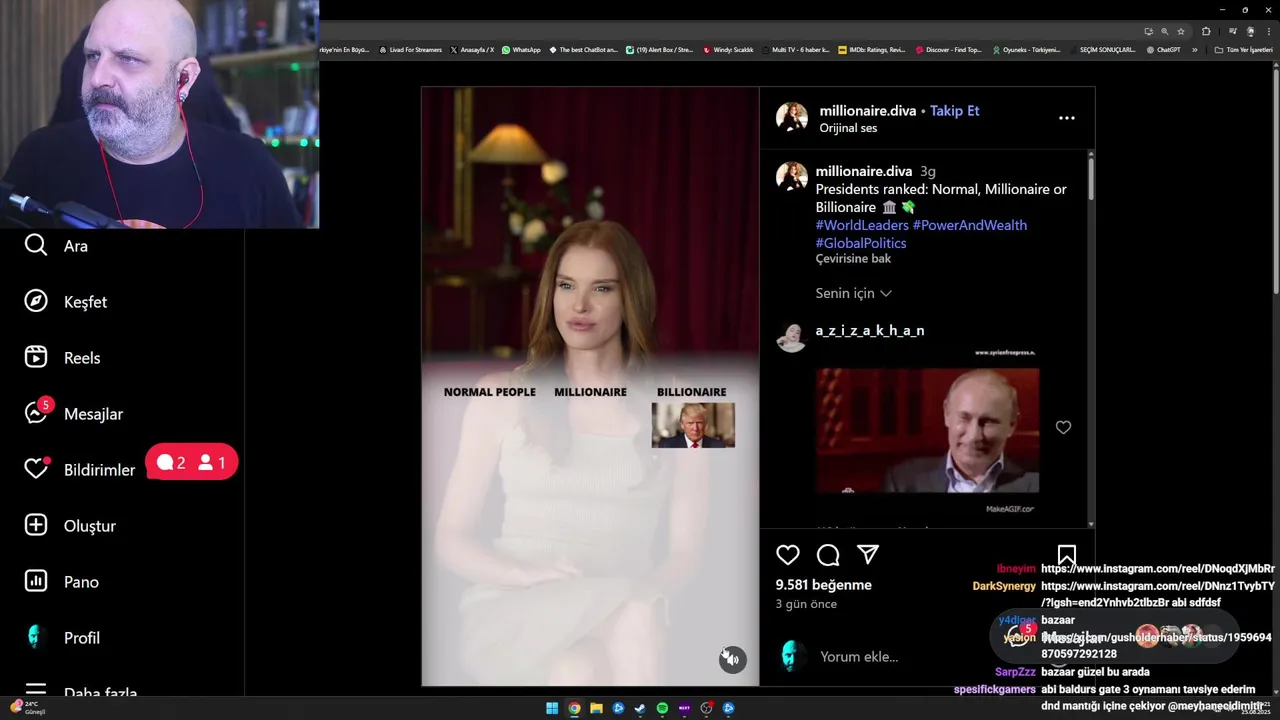Viewport: 1280px width, 720px height.
Task: Bookmark this page with star icon
Action: tap(1181, 31)
